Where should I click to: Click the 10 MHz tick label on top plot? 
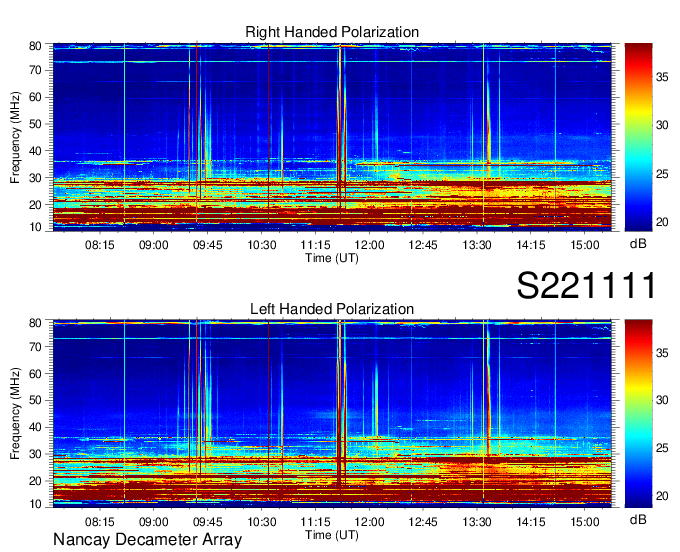click(35, 227)
